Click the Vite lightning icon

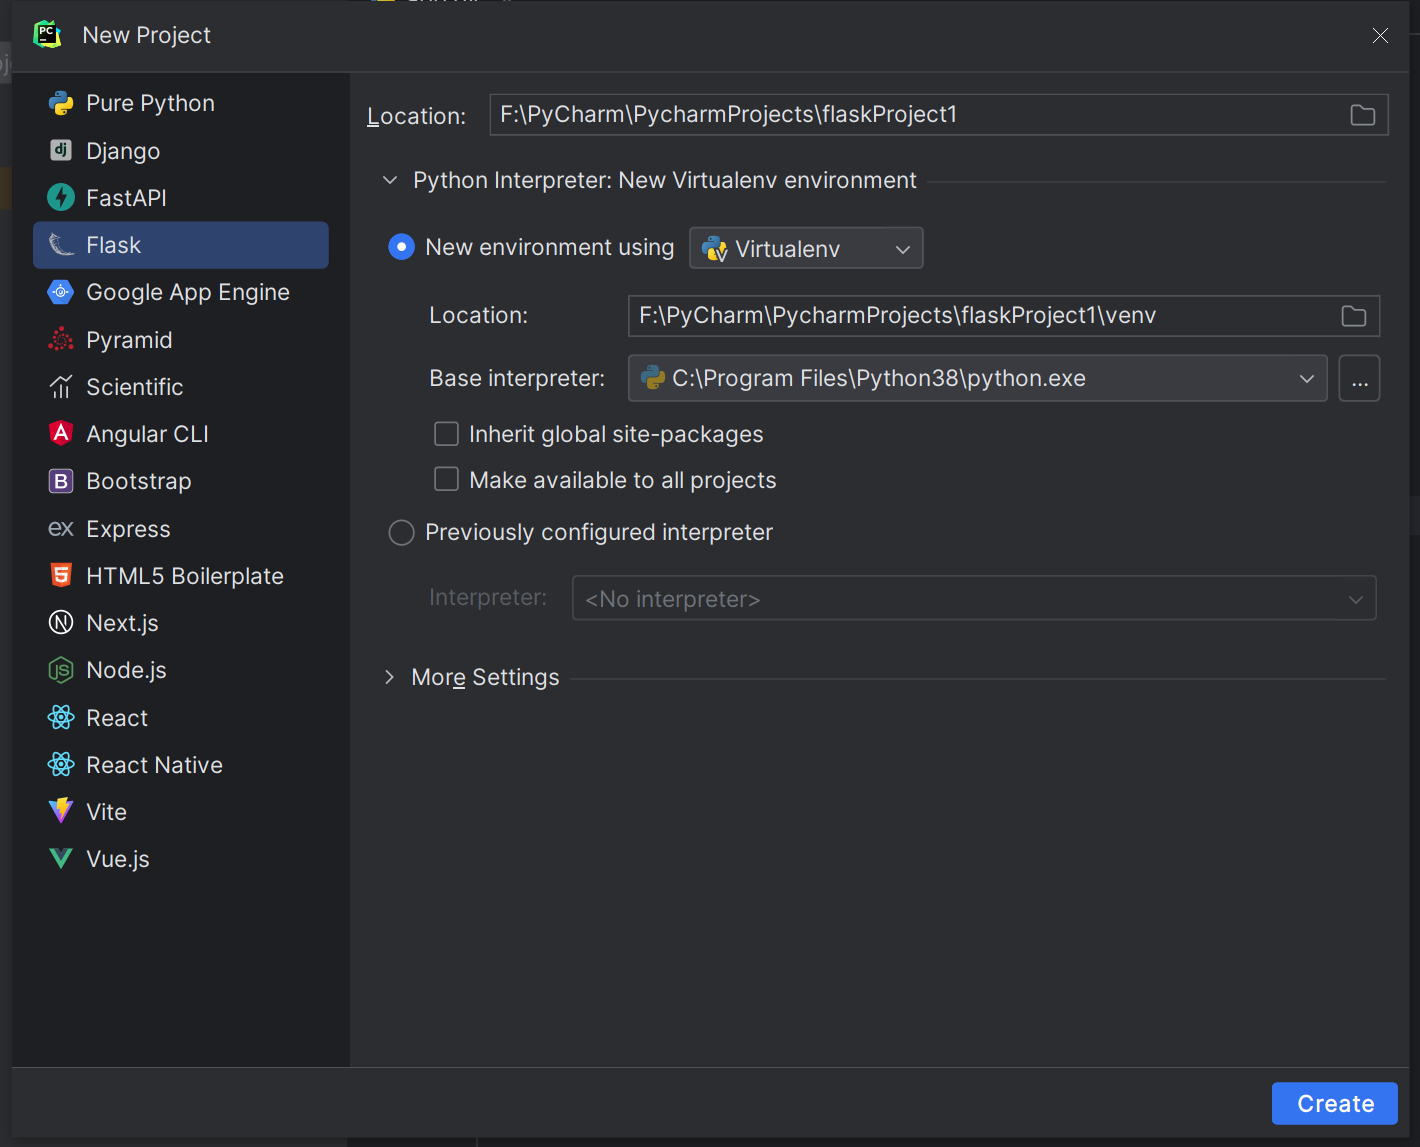tap(61, 811)
